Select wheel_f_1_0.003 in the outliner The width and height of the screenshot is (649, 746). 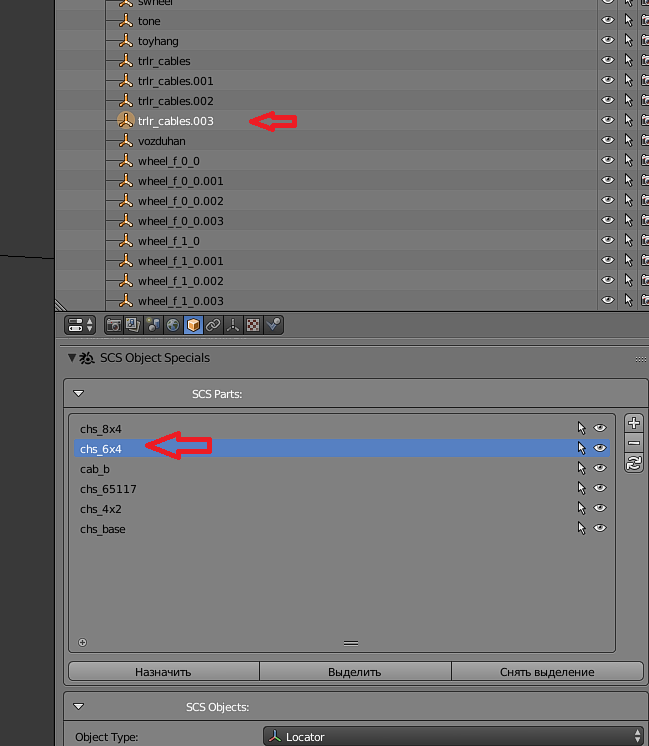point(180,301)
